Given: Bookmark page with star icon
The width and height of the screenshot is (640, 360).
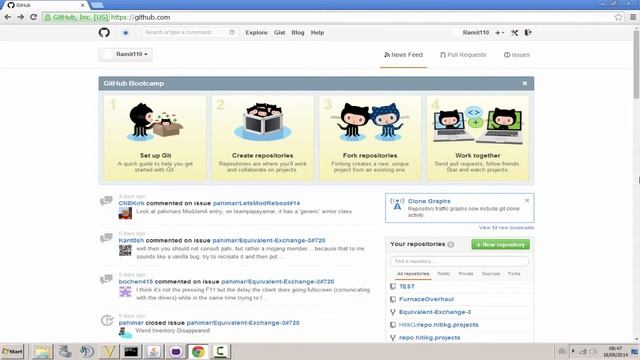Looking at the screenshot, I should point(618,17).
